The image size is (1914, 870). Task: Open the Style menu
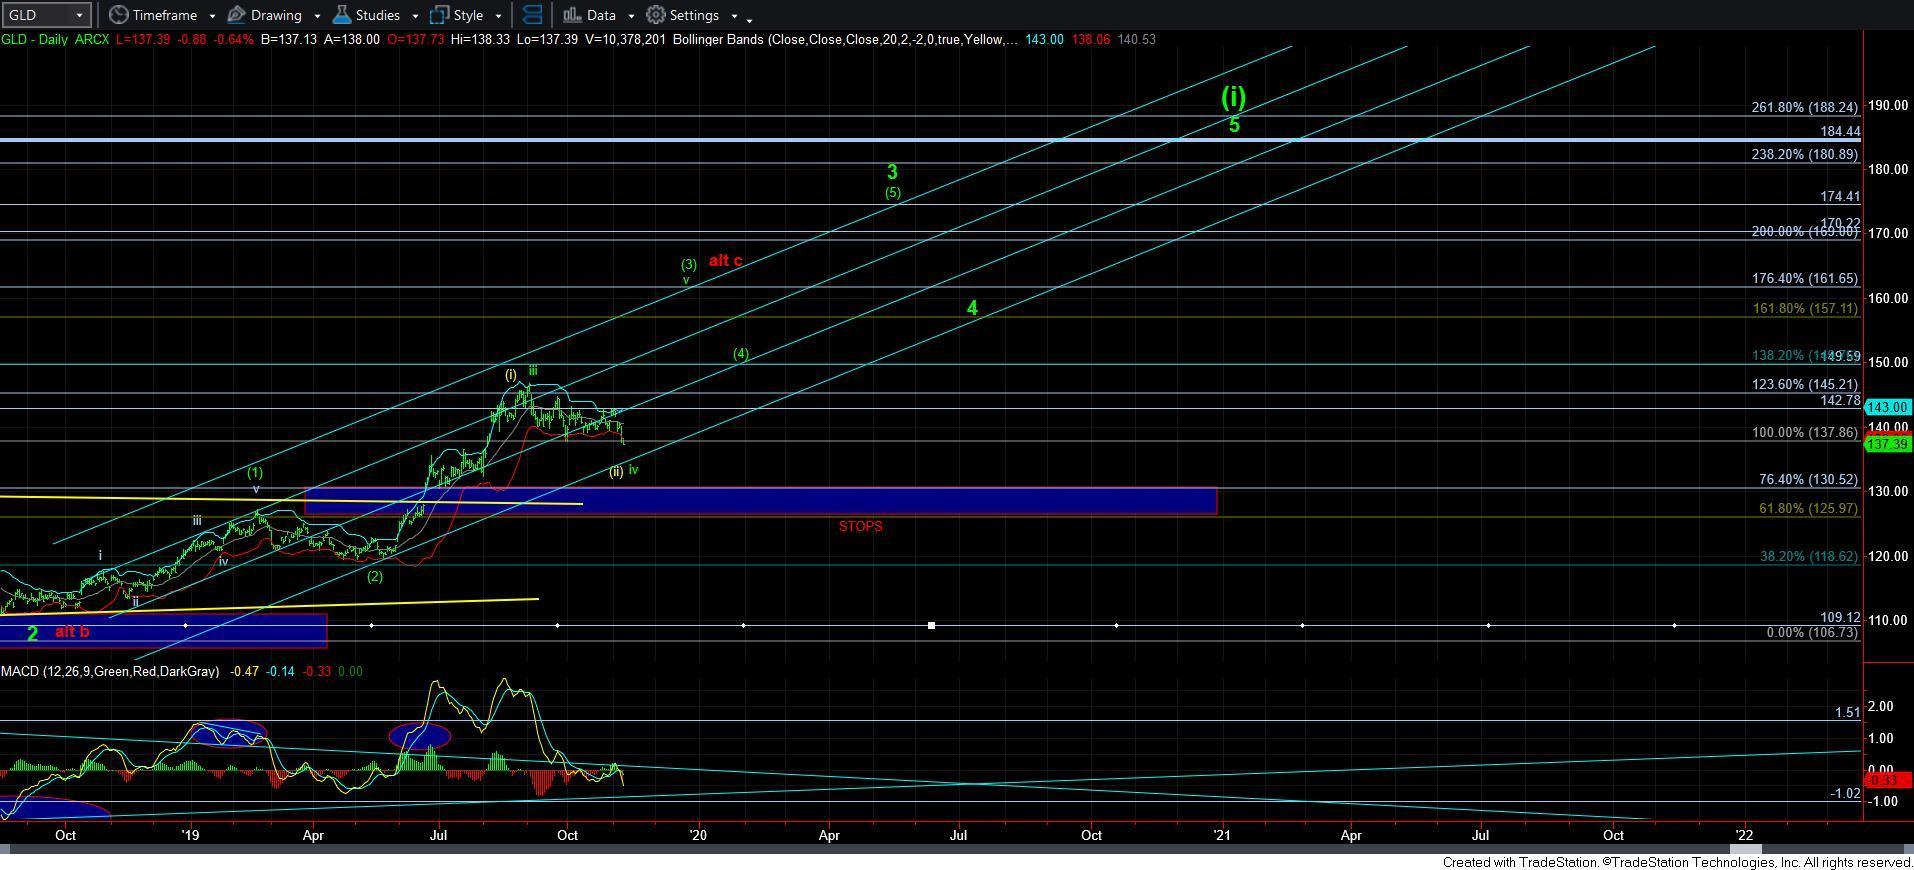click(457, 15)
